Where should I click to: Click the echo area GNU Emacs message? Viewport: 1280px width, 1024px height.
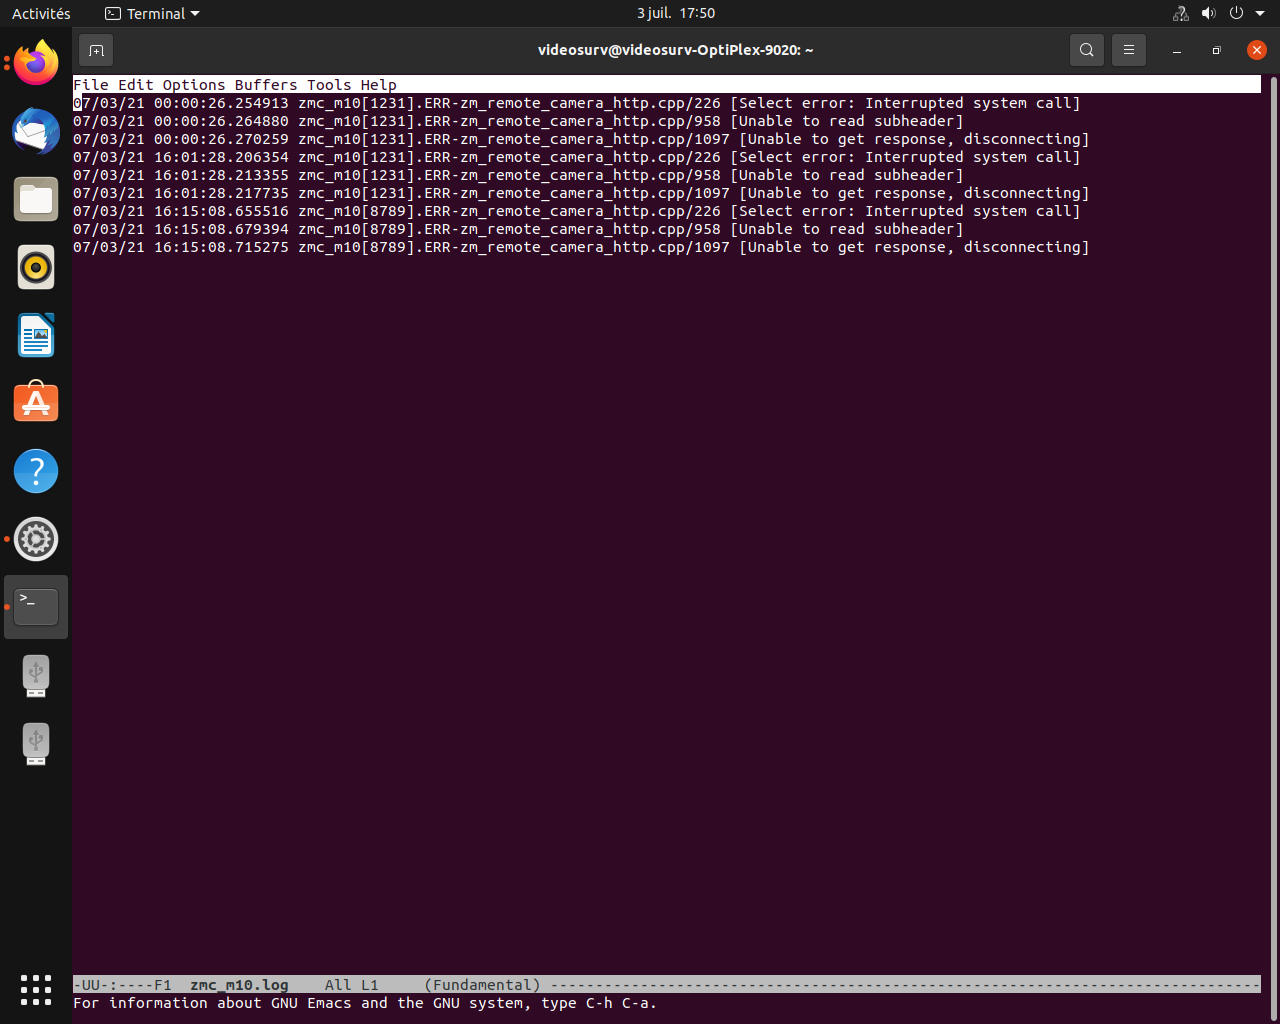pyautogui.click(x=365, y=1003)
